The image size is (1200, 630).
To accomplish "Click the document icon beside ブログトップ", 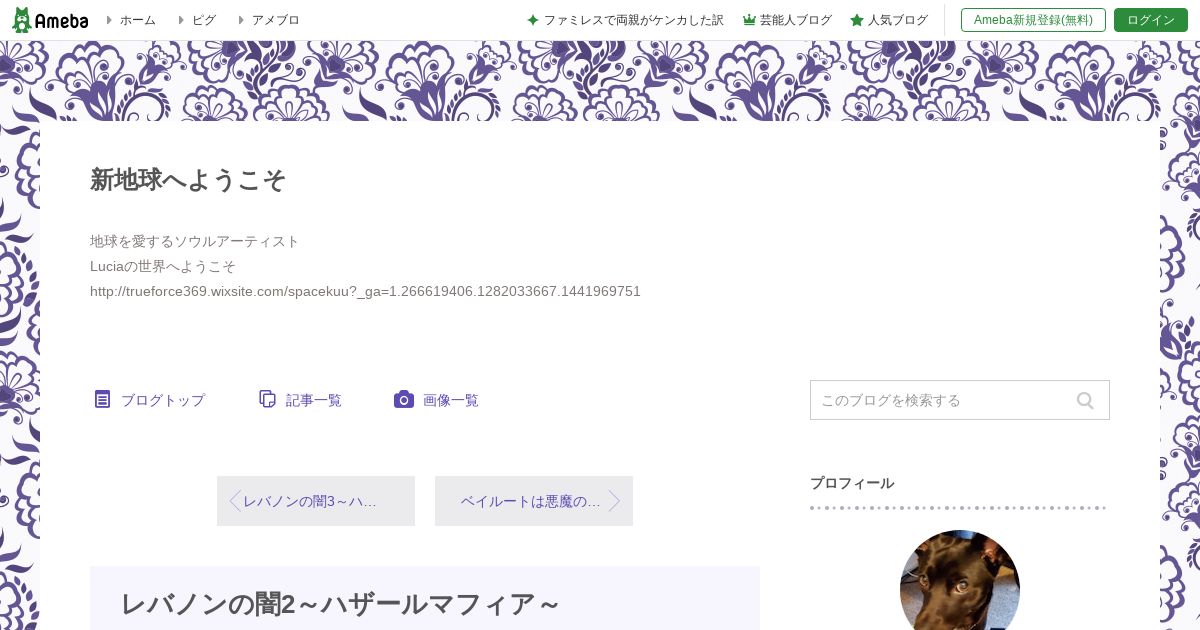I will point(102,399).
